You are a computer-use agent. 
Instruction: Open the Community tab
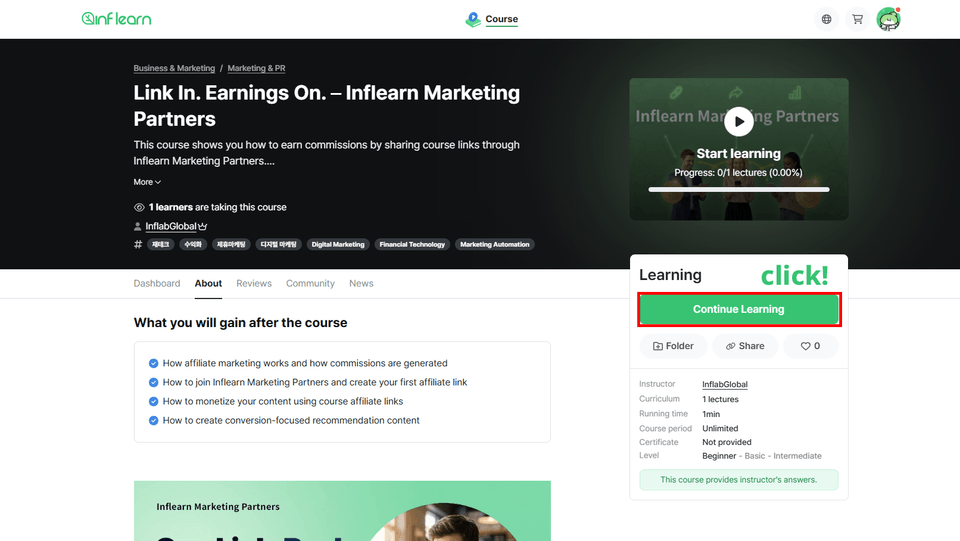(310, 283)
